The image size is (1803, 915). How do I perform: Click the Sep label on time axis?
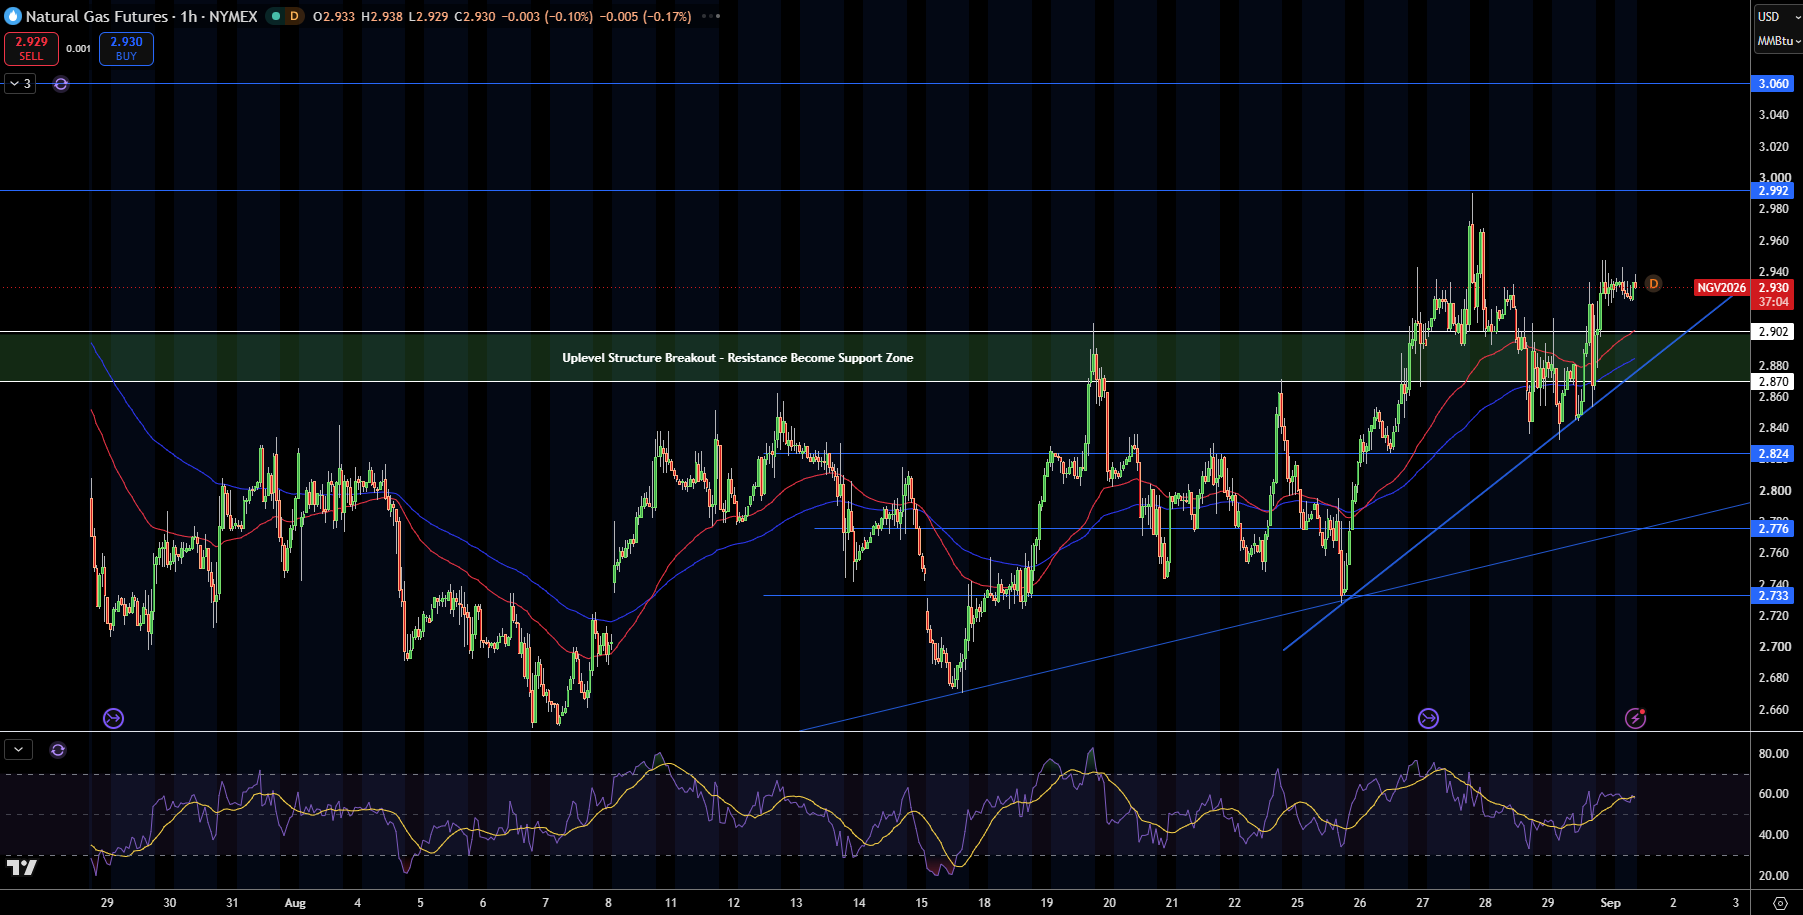pyautogui.click(x=1610, y=903)
